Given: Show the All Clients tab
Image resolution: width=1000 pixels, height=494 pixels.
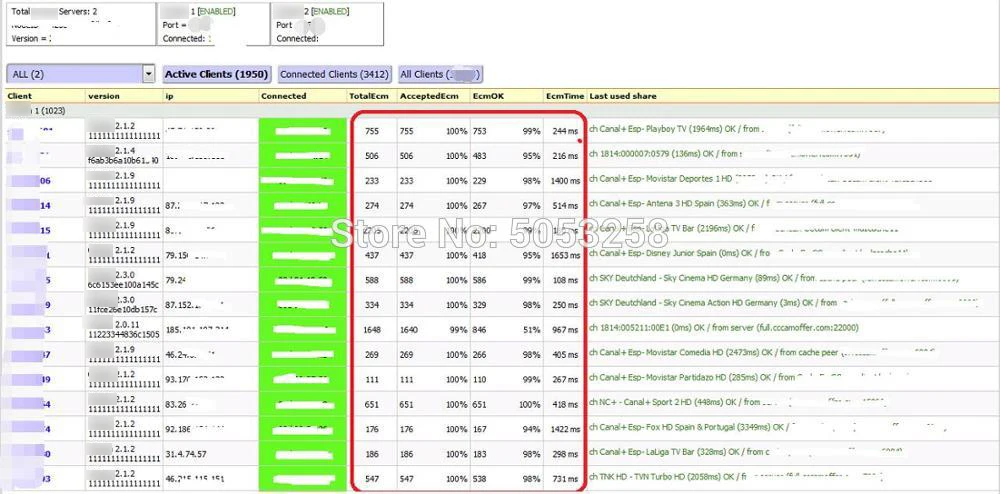Looking at the screenshot, I should (x=440, y=74).
